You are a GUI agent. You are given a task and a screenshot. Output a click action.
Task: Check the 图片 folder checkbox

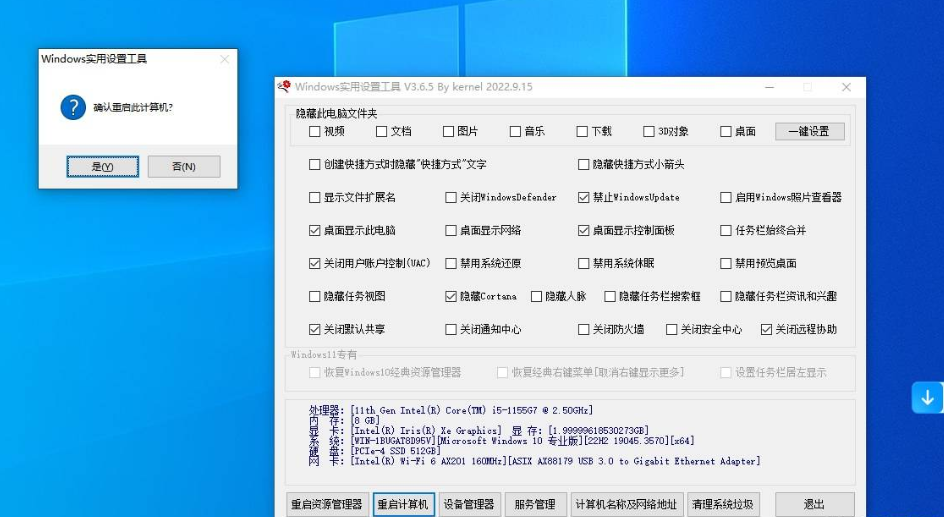[x=448, y=131]
